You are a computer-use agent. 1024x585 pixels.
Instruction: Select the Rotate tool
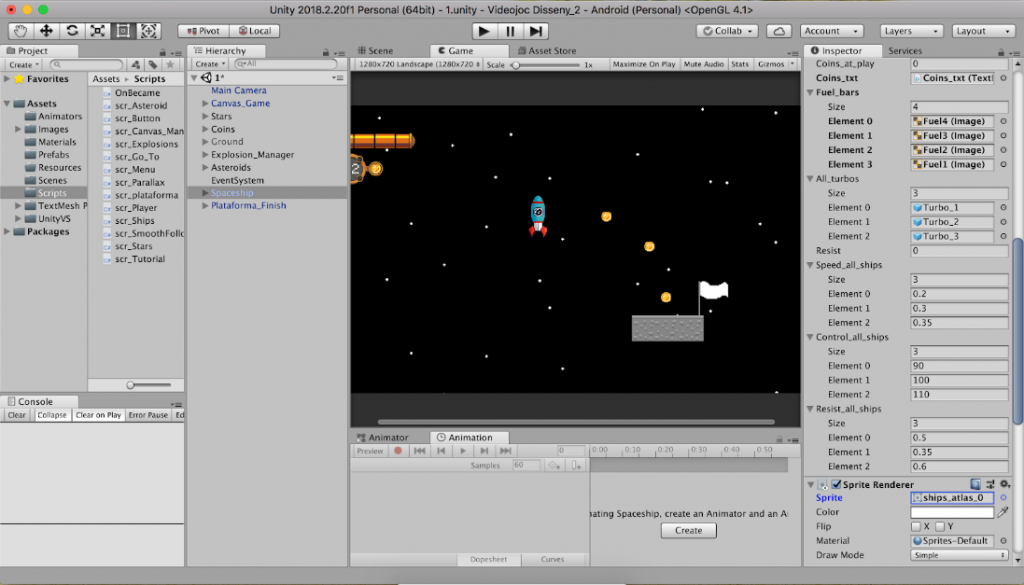click(x=72, y=31)
